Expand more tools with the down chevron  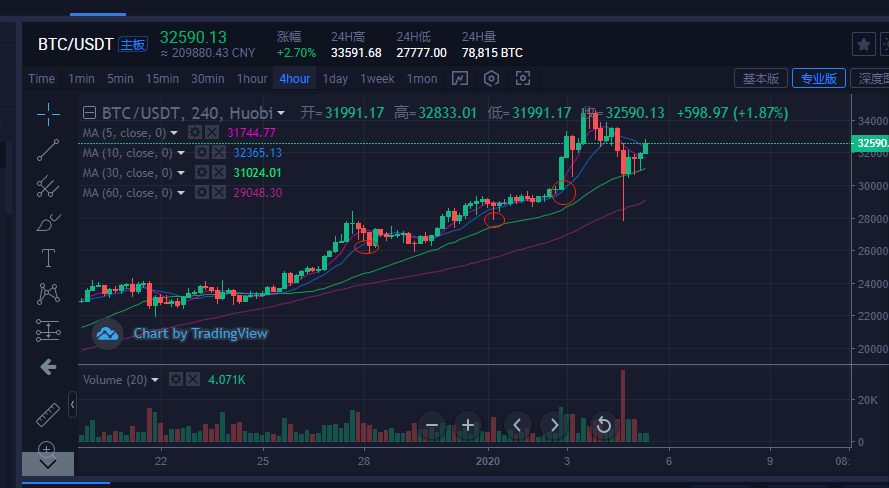point(48,464)
